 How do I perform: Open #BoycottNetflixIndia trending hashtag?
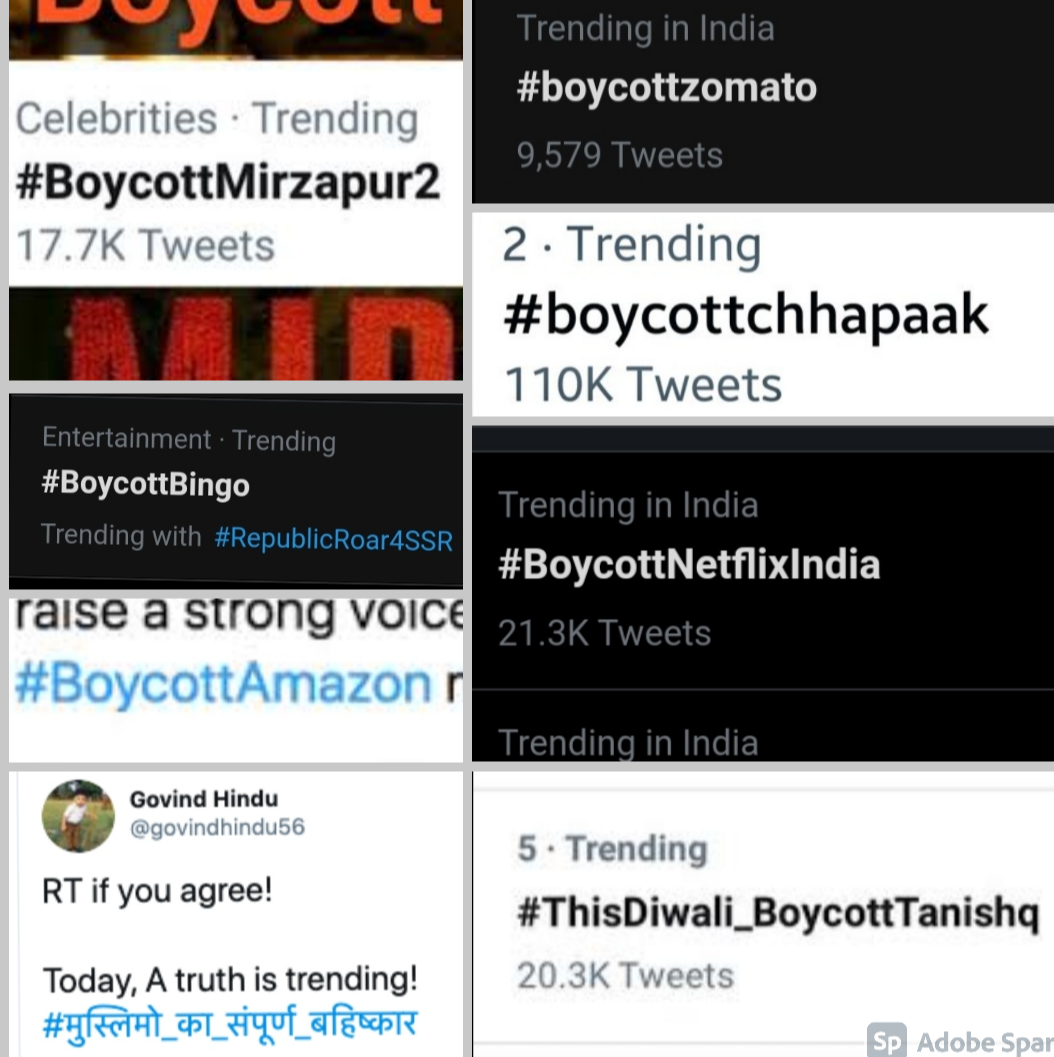pos(689,565)
